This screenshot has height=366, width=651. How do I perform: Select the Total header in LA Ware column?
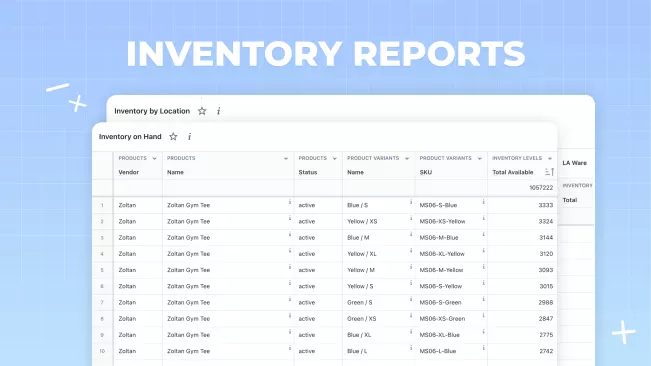point(570,200)
